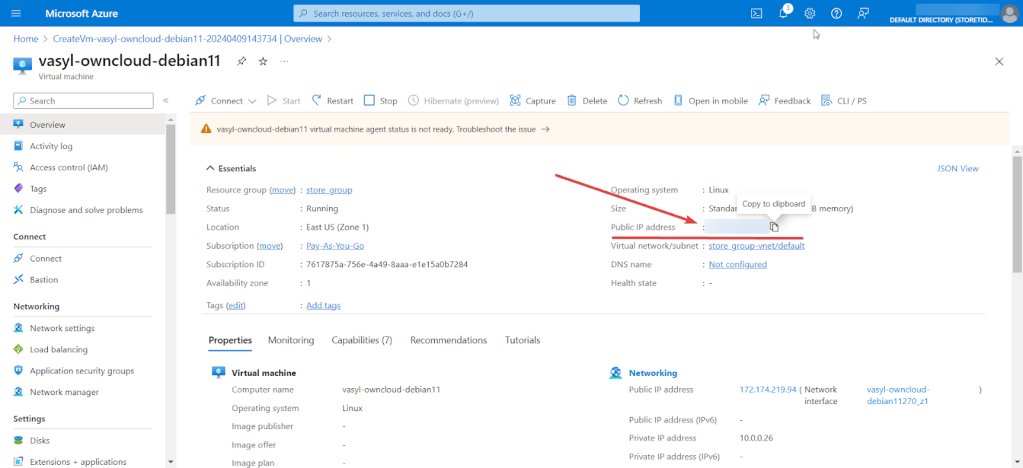This screenshot has height=468, width=1023.
Task: Pin the virtual machine to dashboard
Action: pyautogui.click(x=241, y=61)
